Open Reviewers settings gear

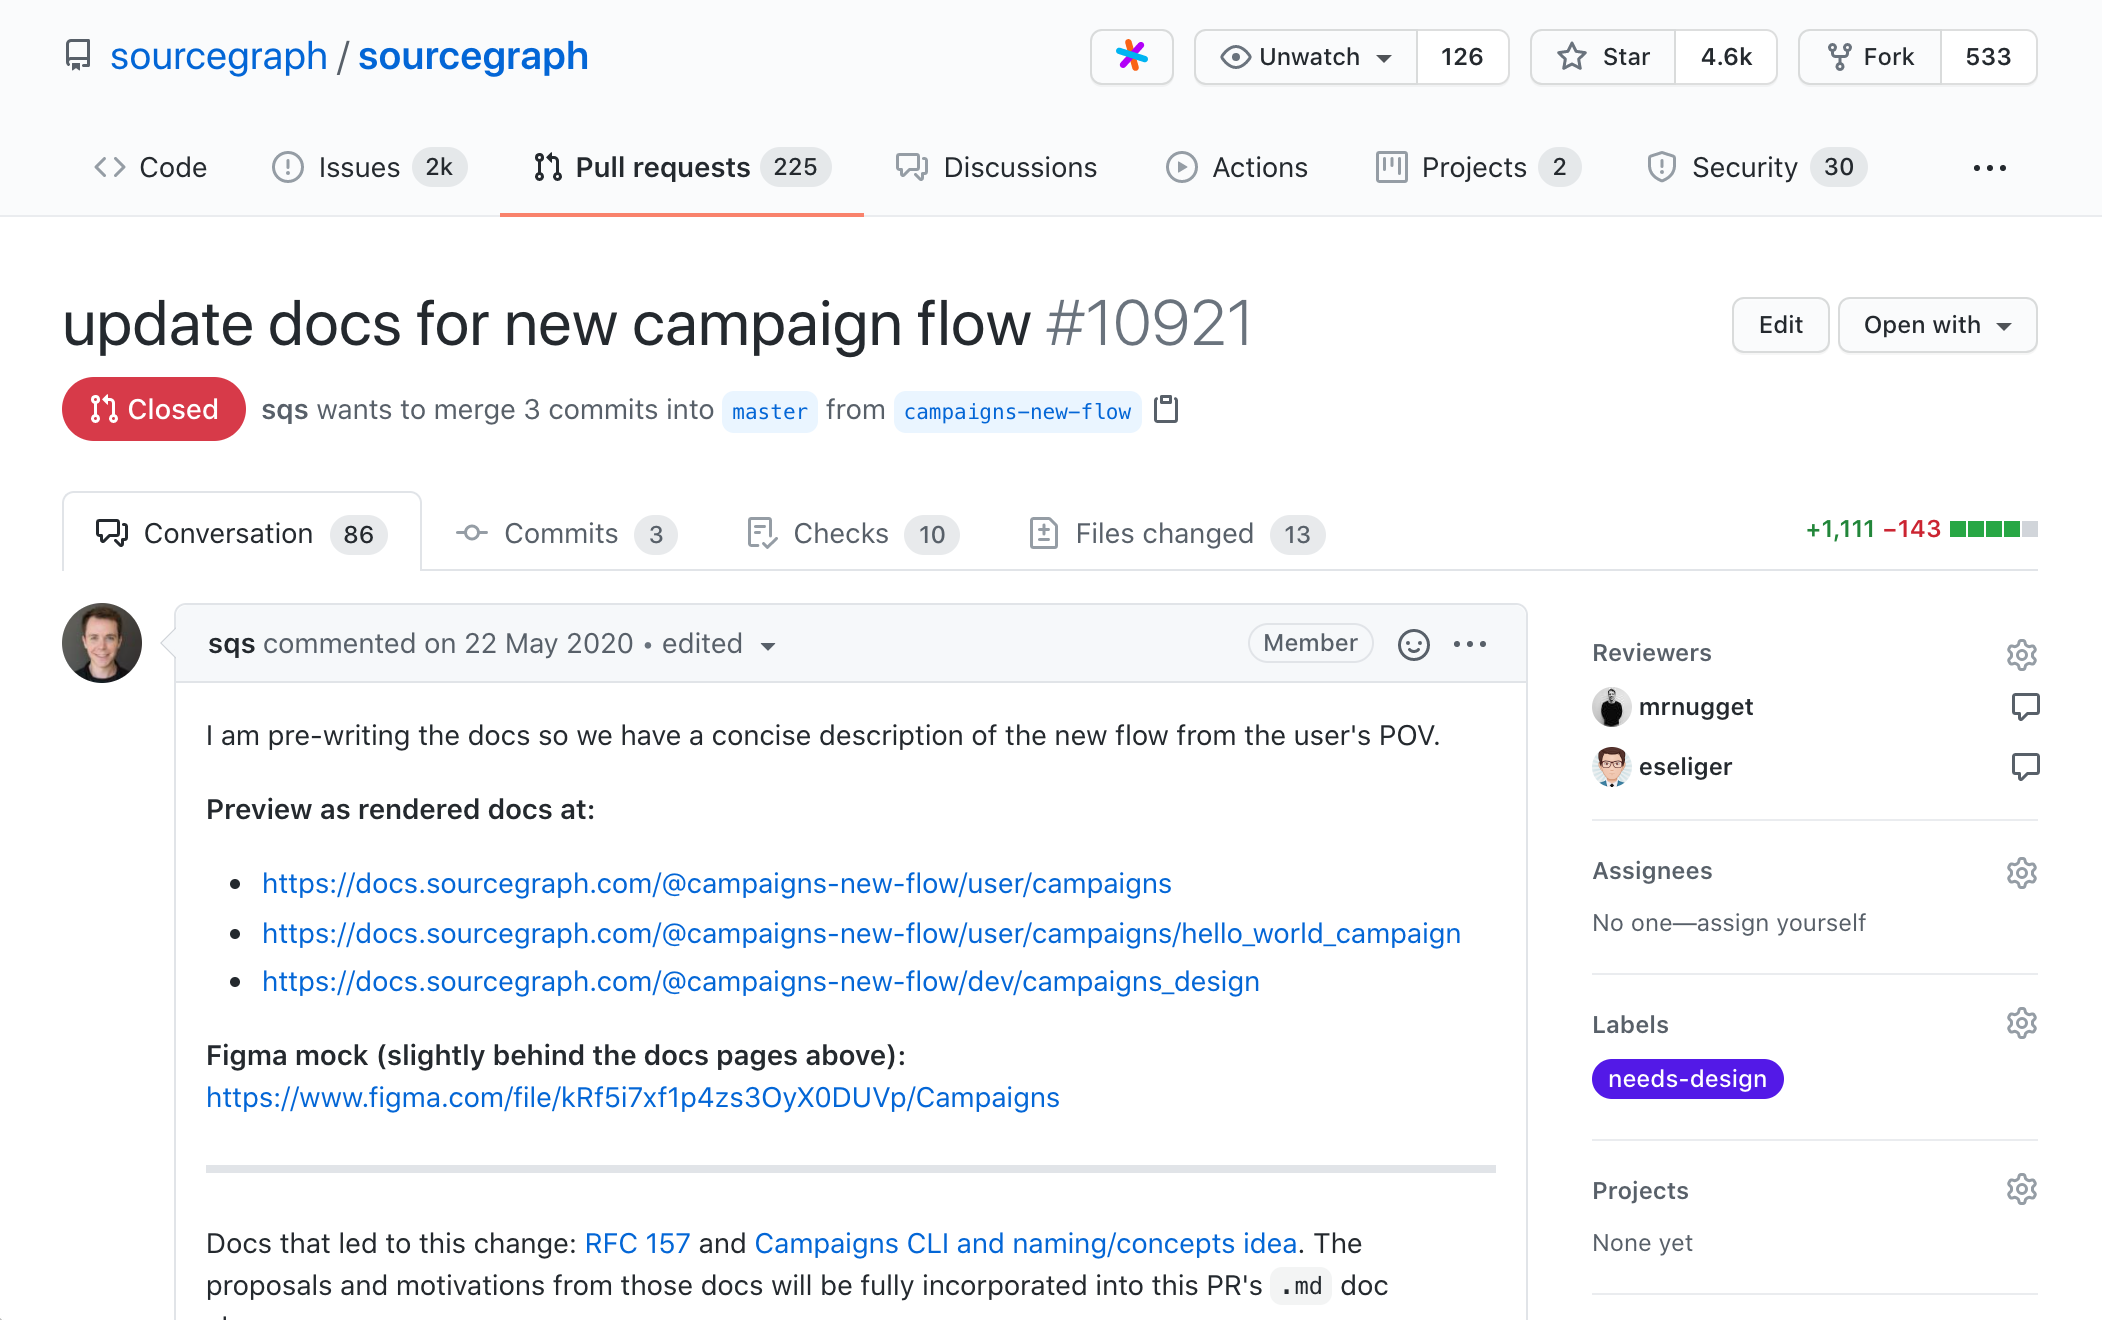[2022, 655]
